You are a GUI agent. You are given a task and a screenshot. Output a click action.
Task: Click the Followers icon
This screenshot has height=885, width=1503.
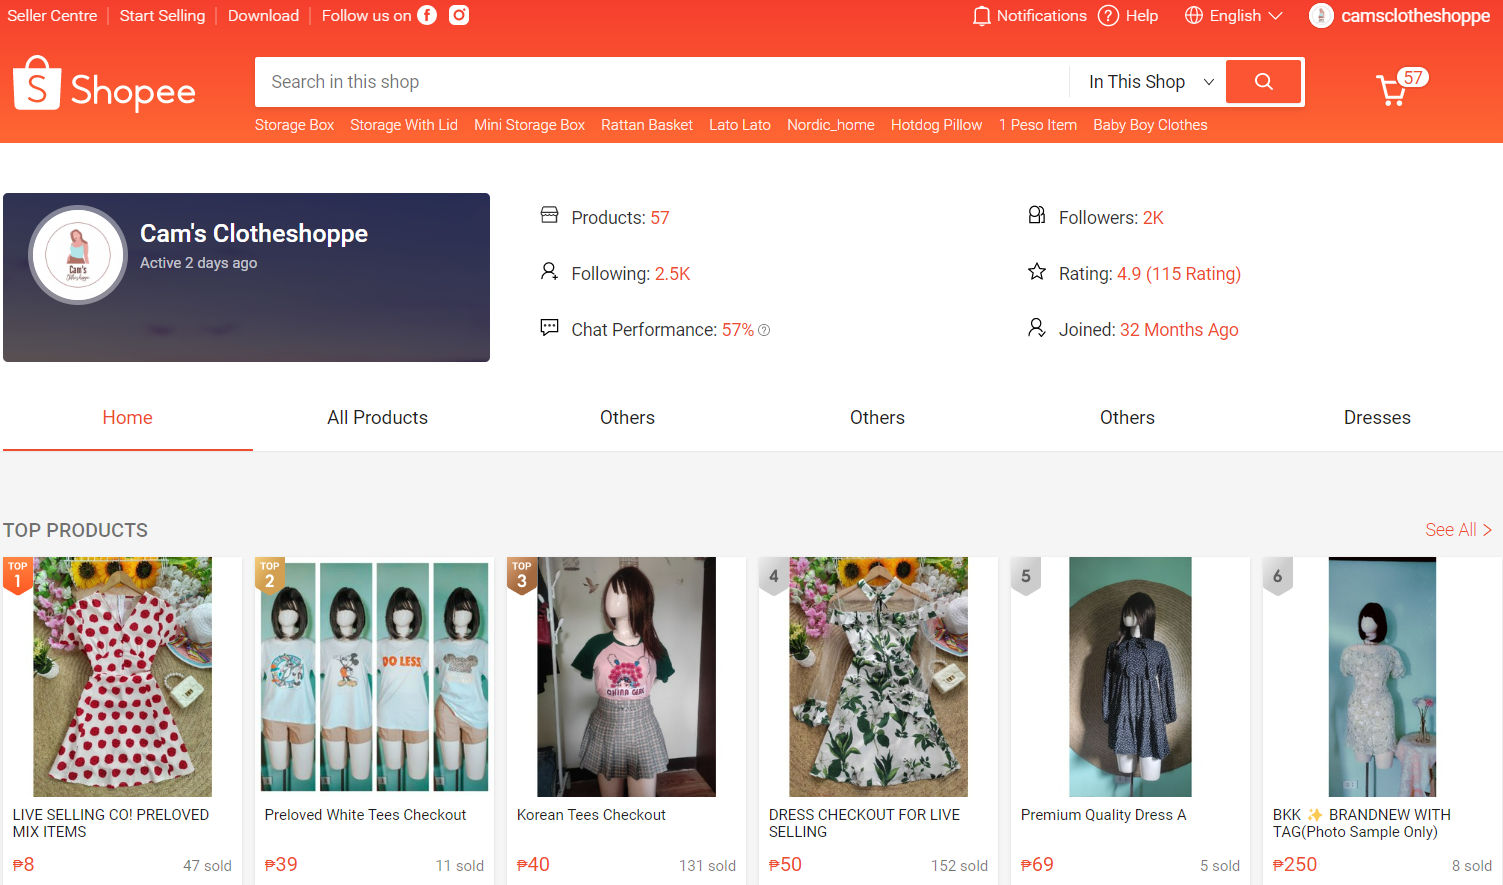(1037, 215)
